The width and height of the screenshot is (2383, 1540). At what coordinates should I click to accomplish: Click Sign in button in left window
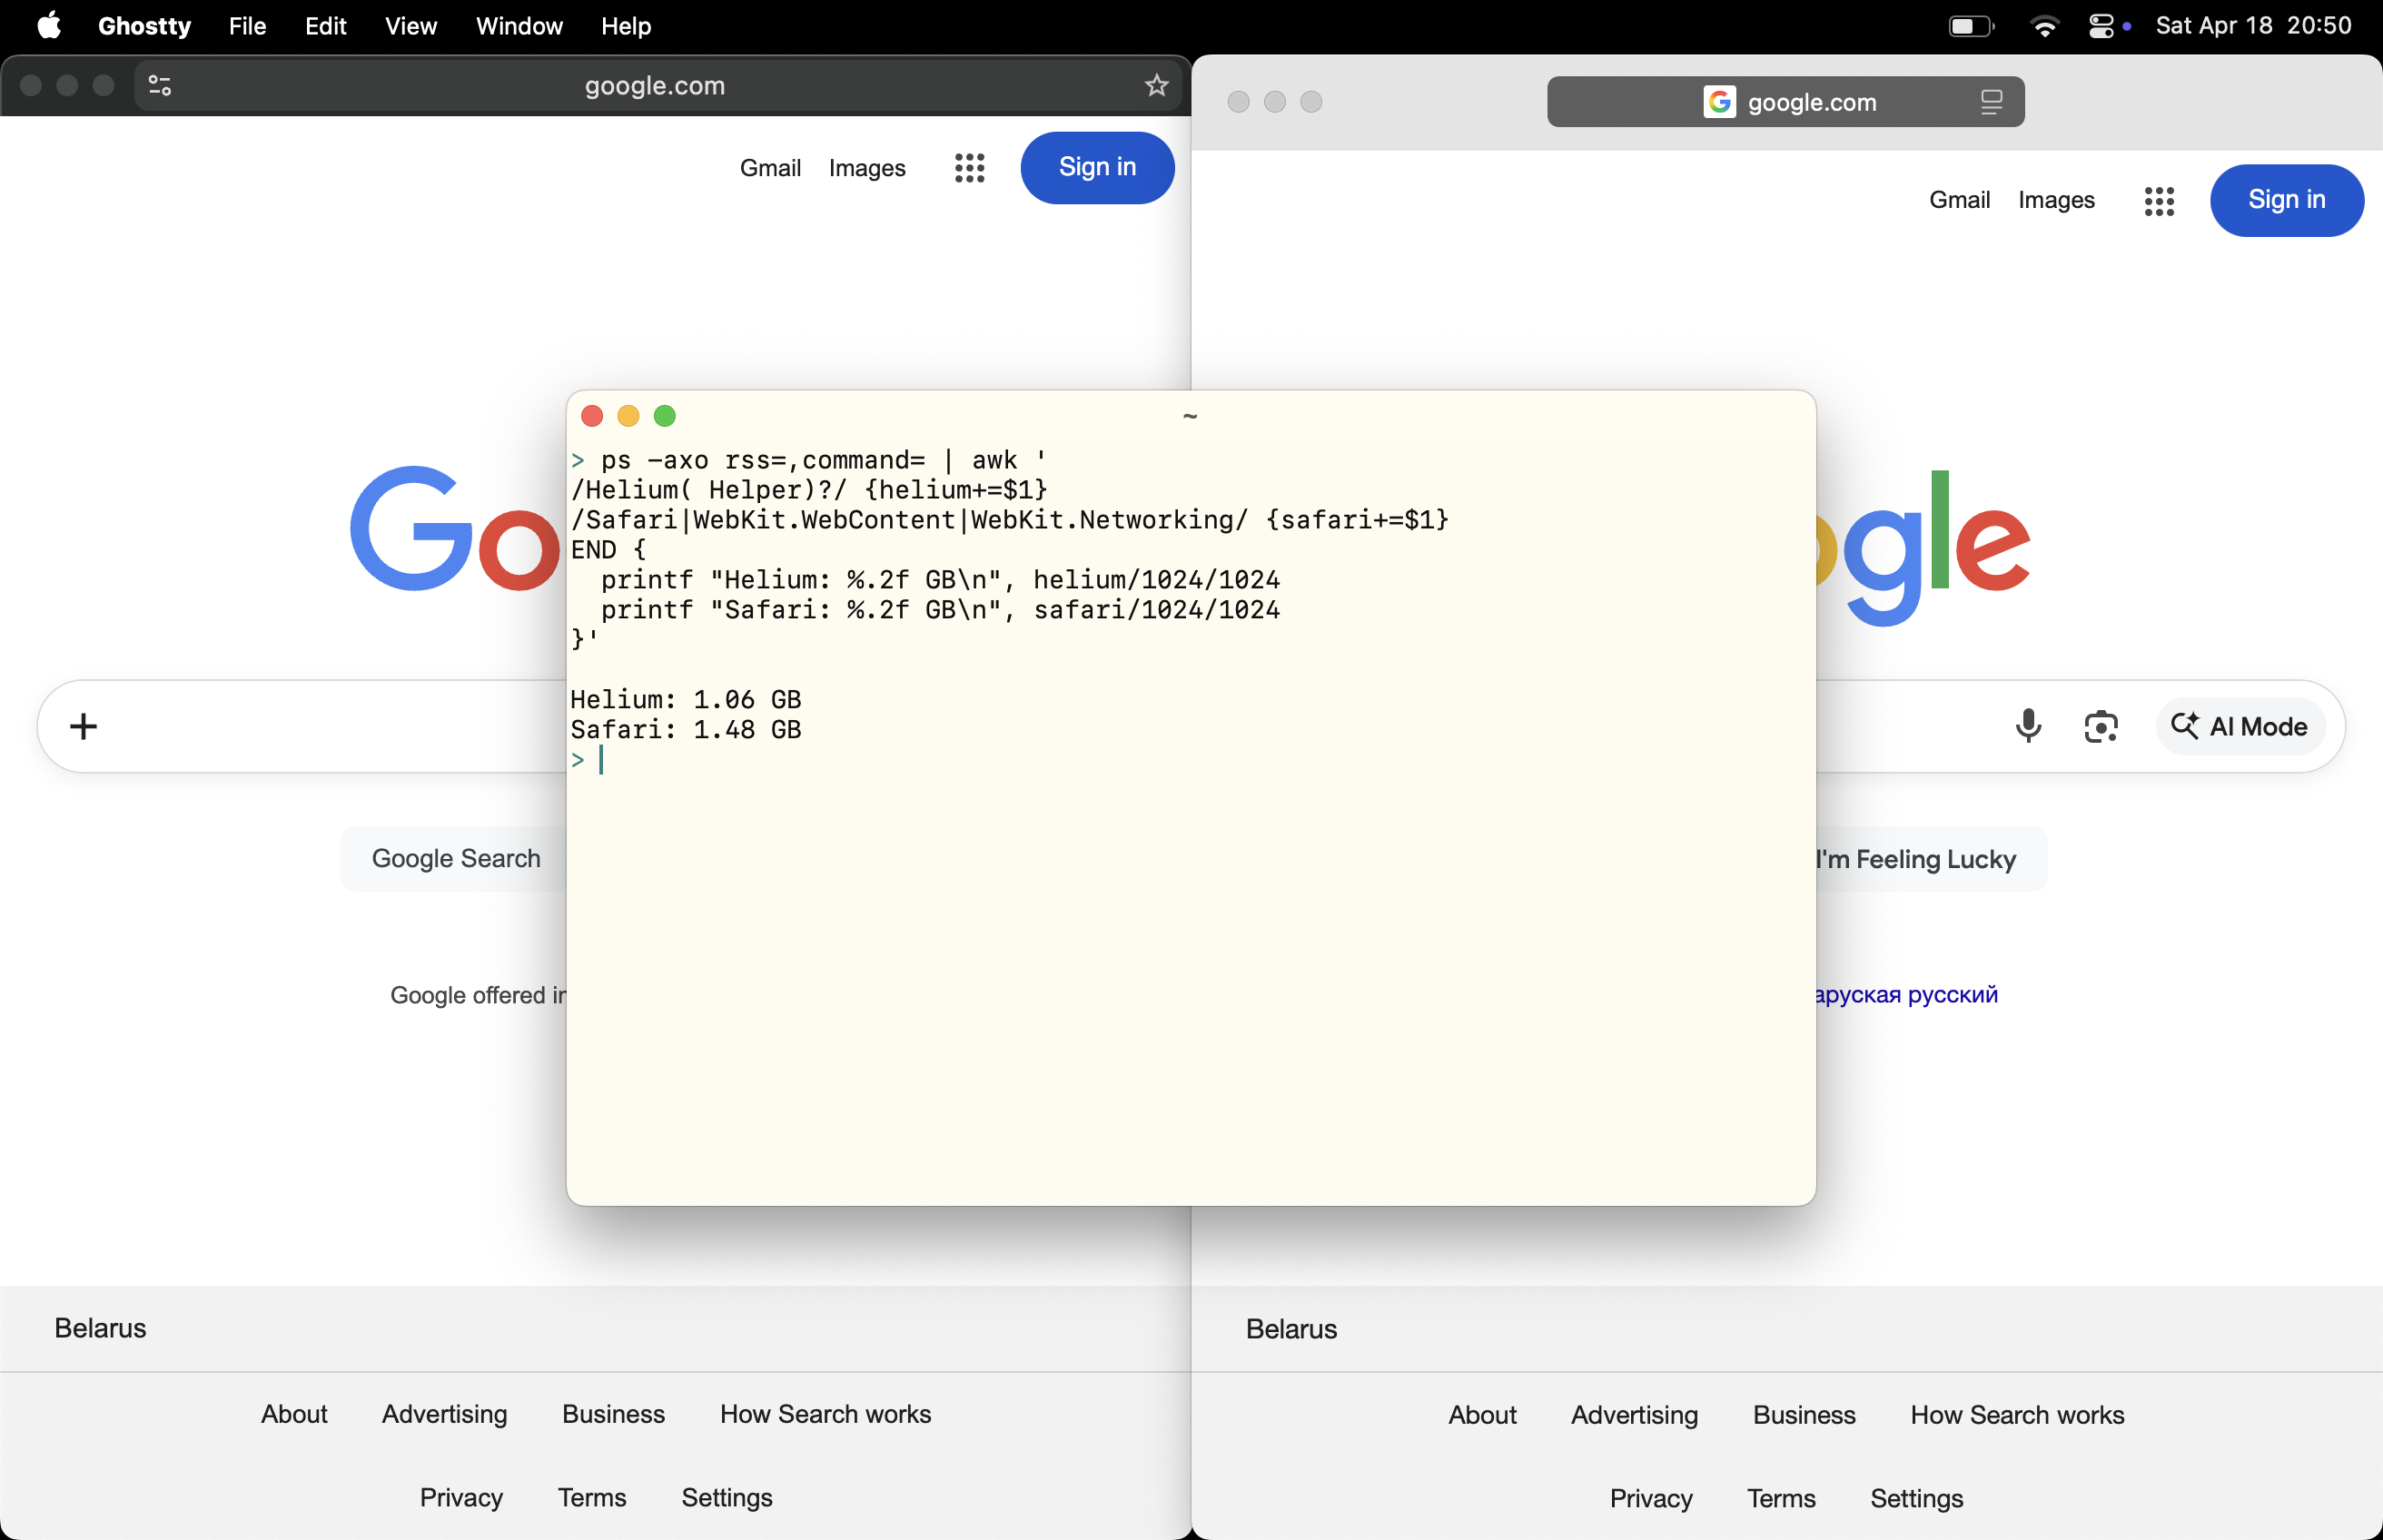[x=1097, y=167]
